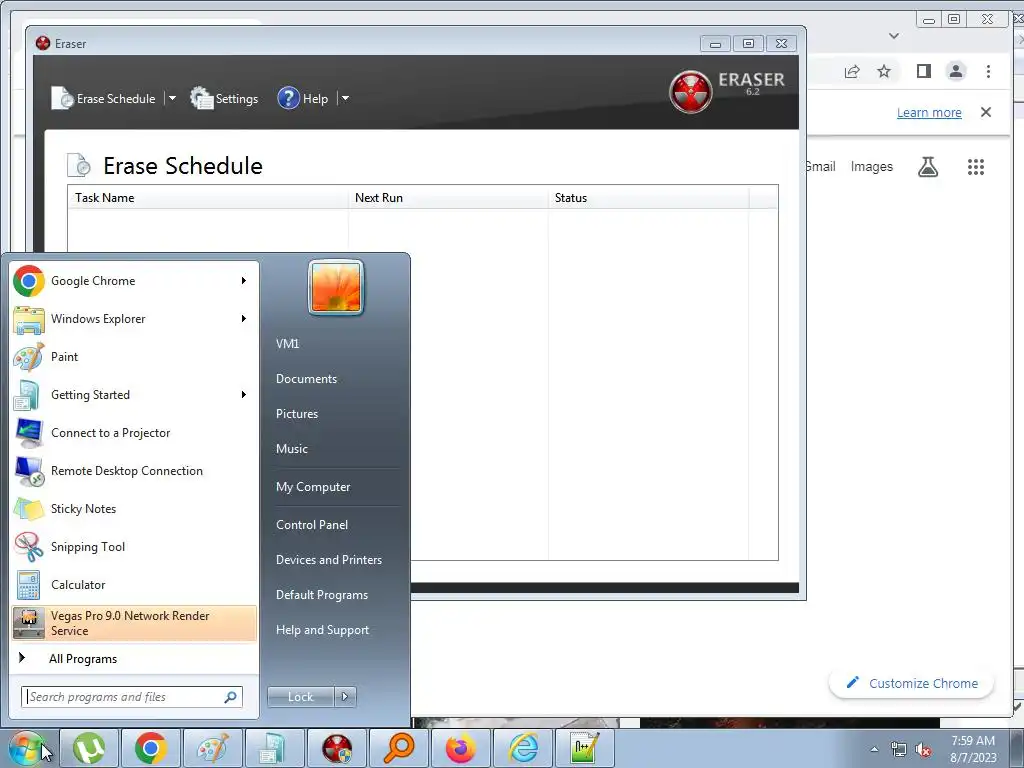1024x768 pixels.
Task: Open Help and Support
Action: (x=322, y=630)
